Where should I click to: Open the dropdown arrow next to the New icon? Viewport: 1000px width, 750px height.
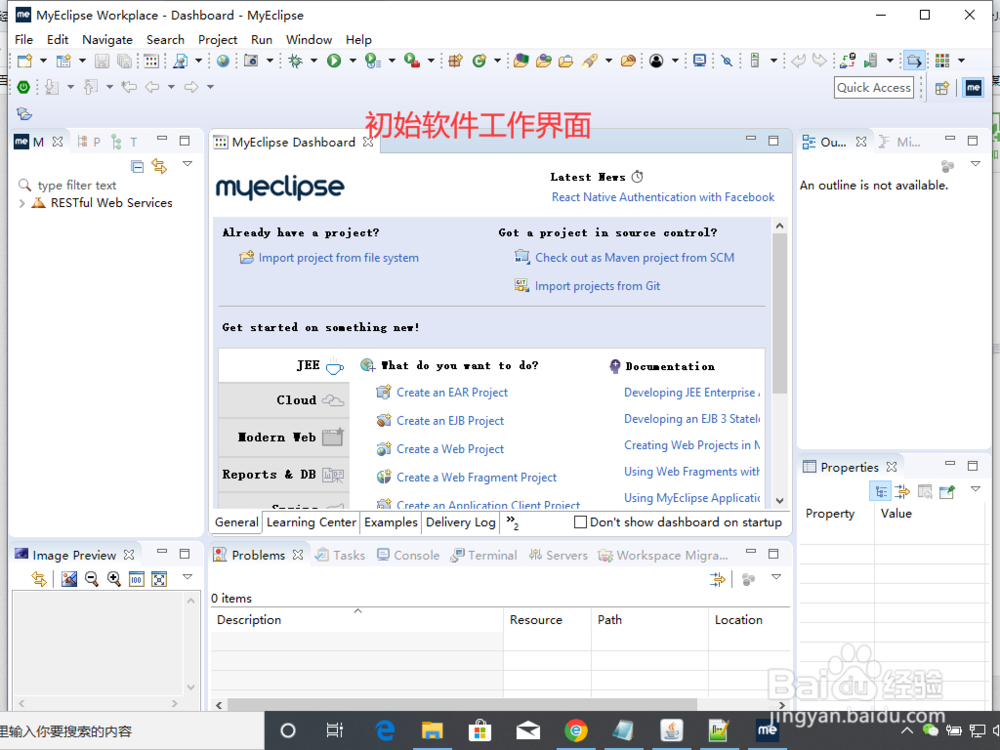click(x=43, y=61)
